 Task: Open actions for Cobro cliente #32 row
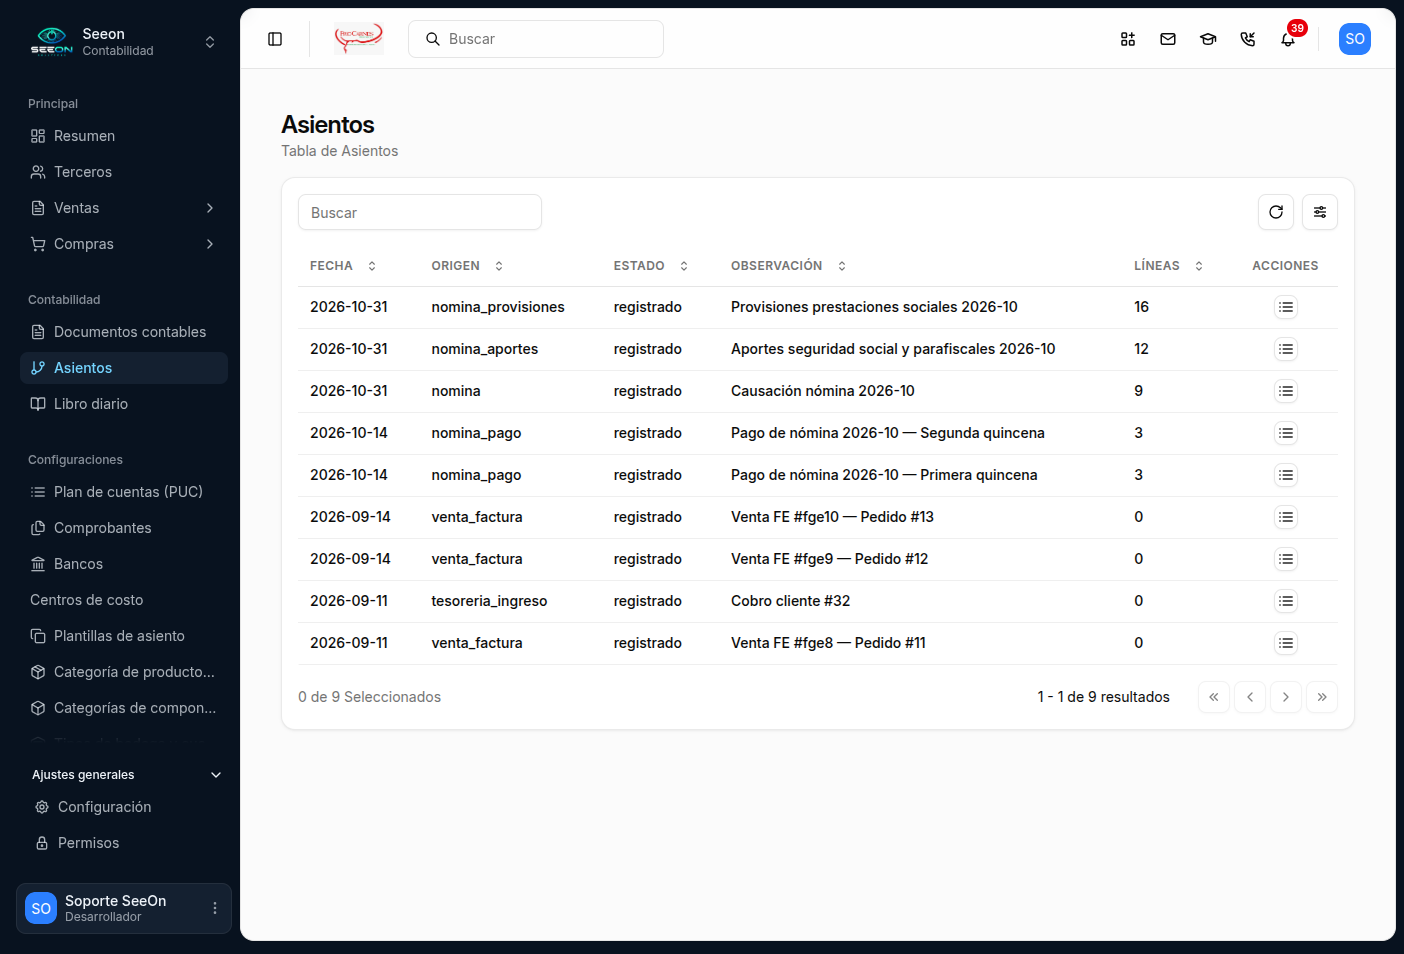1286,601
